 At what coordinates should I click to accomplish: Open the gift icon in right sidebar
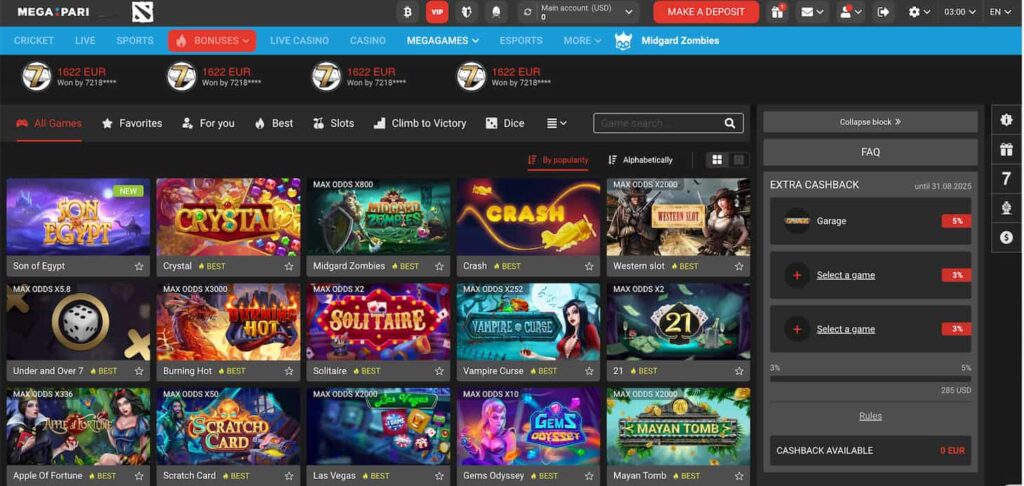point(1006,150)
